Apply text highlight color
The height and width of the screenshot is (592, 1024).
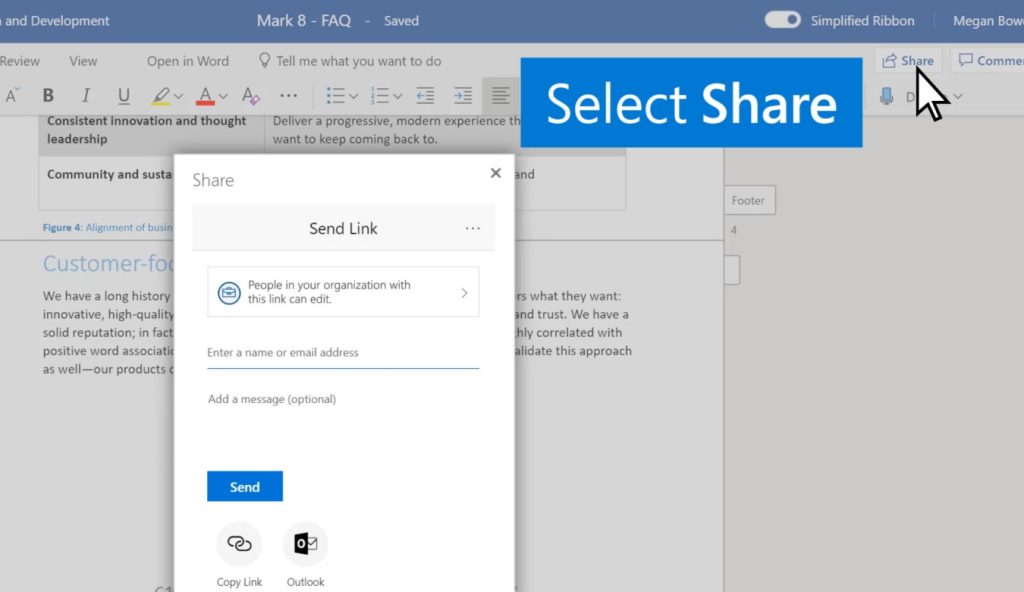pos(162,95)
